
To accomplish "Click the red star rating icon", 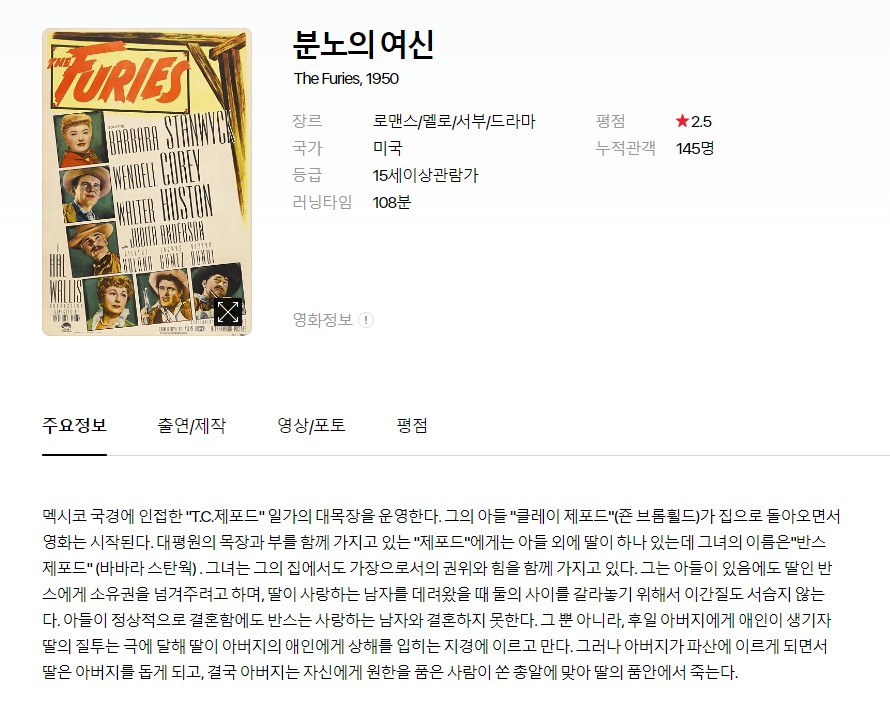I will pyautogui.click(x=682, y=120).
